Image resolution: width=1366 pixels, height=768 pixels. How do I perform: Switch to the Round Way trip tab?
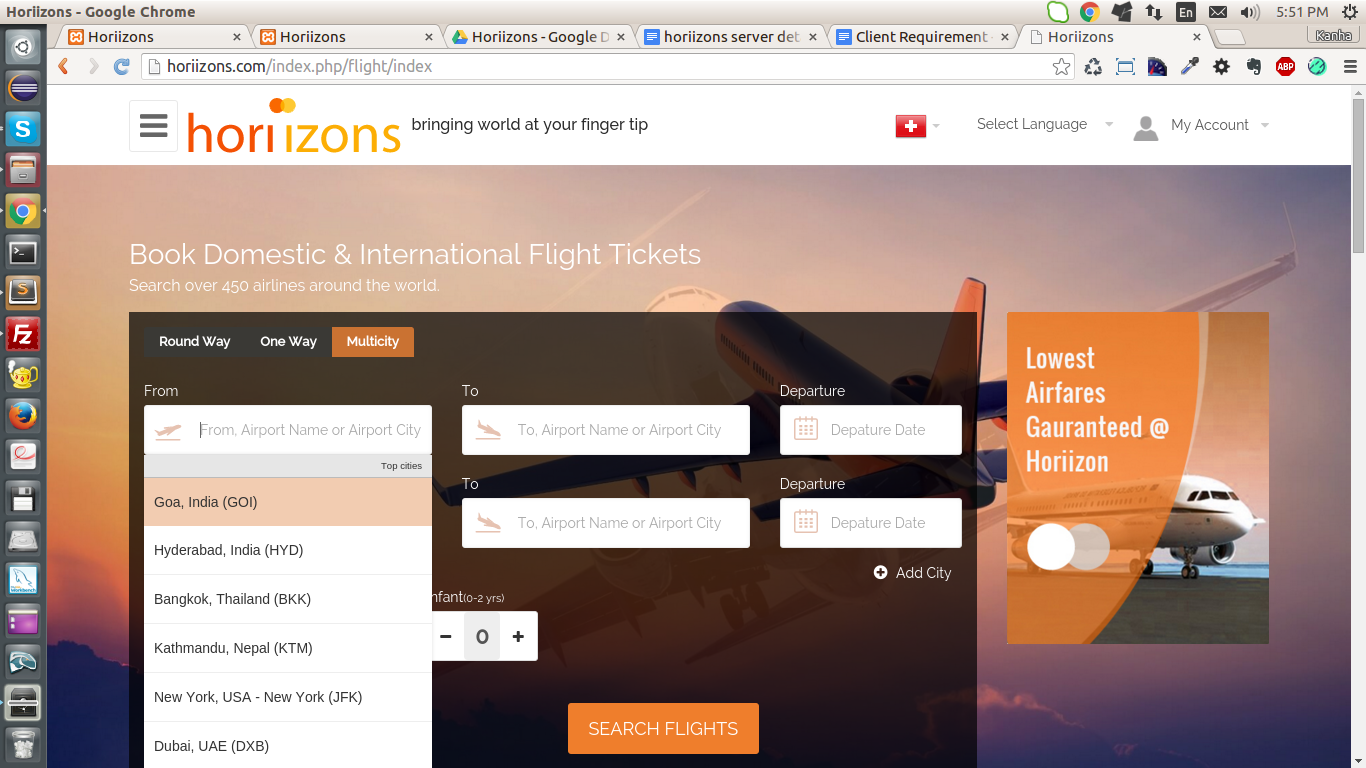tap(194, 341)
